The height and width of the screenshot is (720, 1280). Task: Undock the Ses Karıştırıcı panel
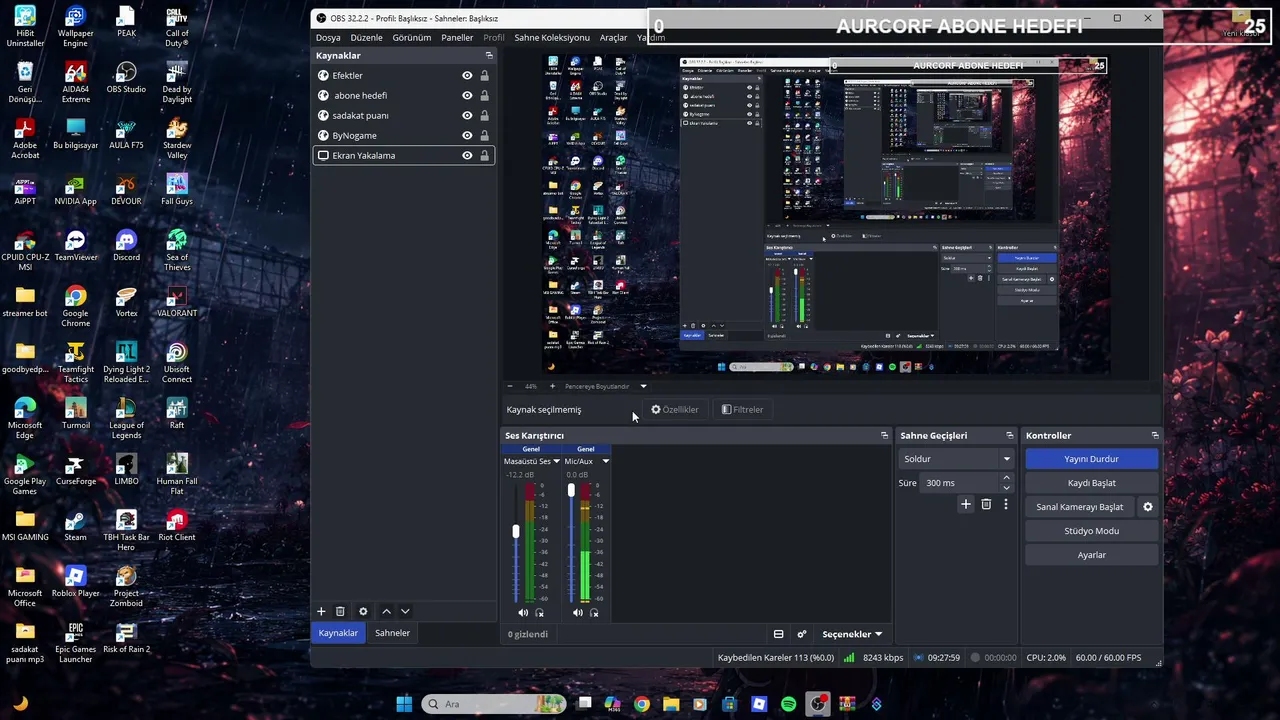click(x=884, y=435)
